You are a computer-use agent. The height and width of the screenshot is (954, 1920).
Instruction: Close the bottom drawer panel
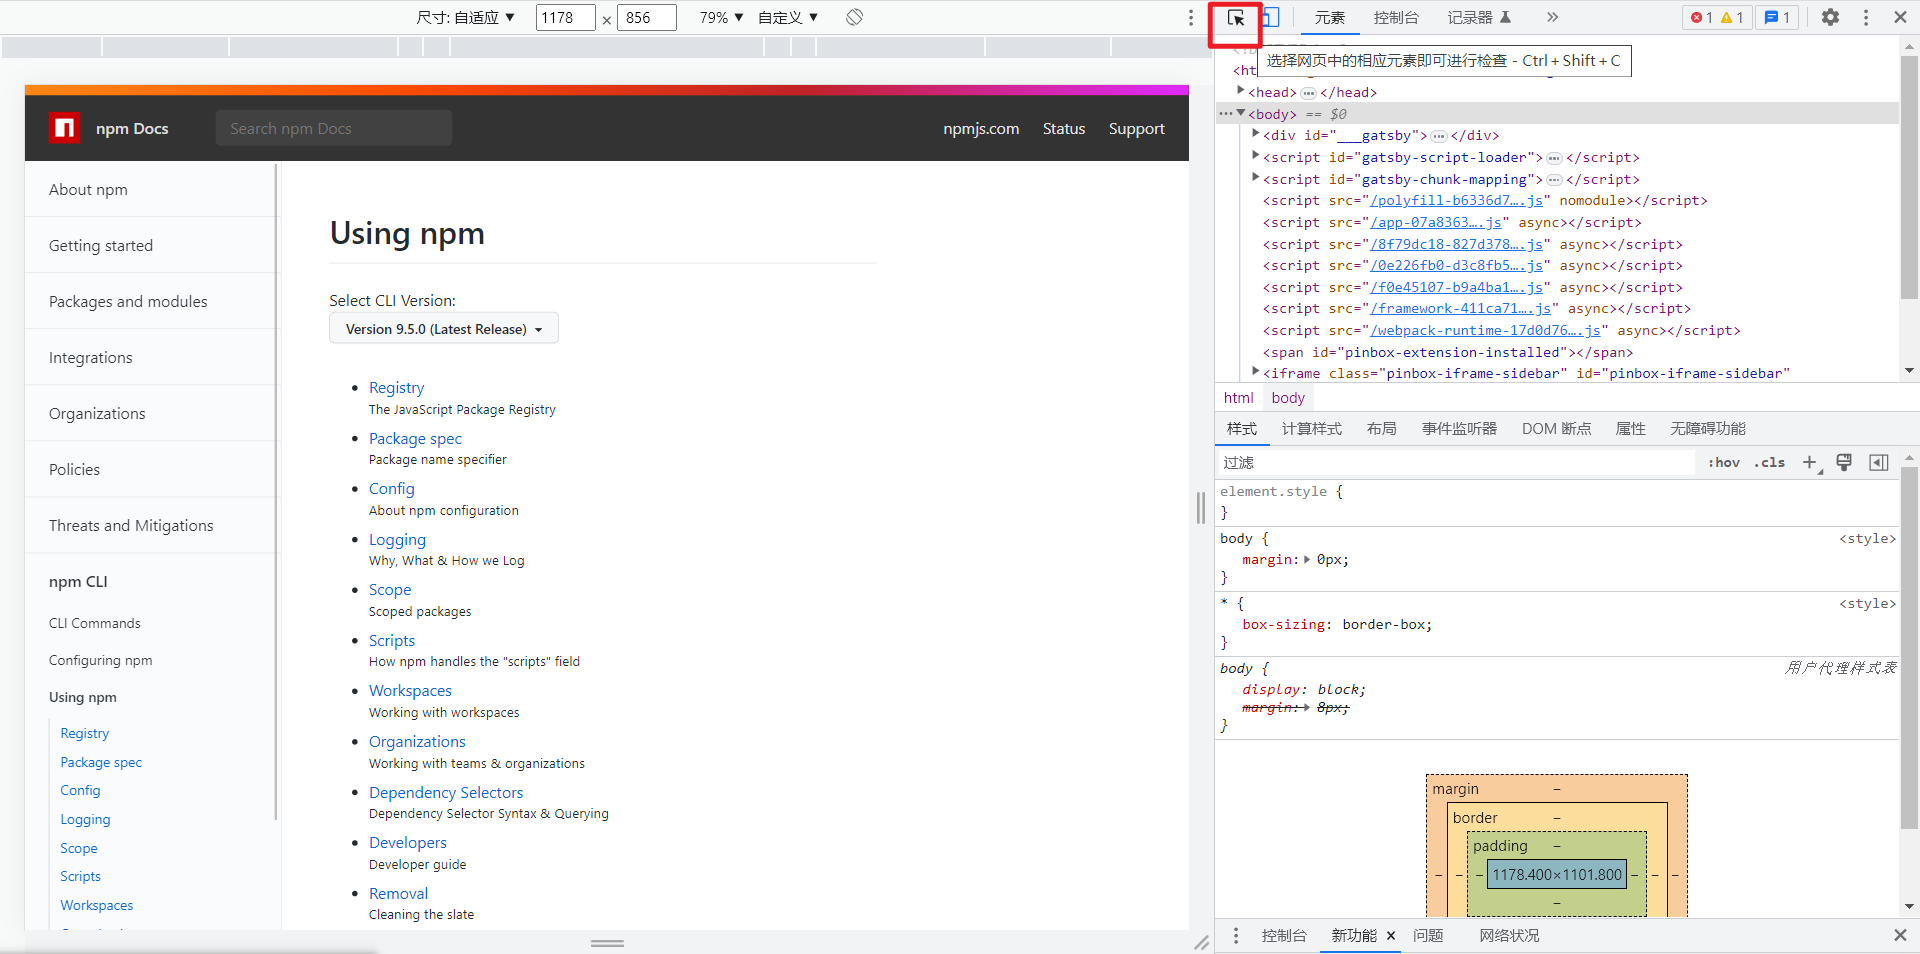pos(1900,935)
